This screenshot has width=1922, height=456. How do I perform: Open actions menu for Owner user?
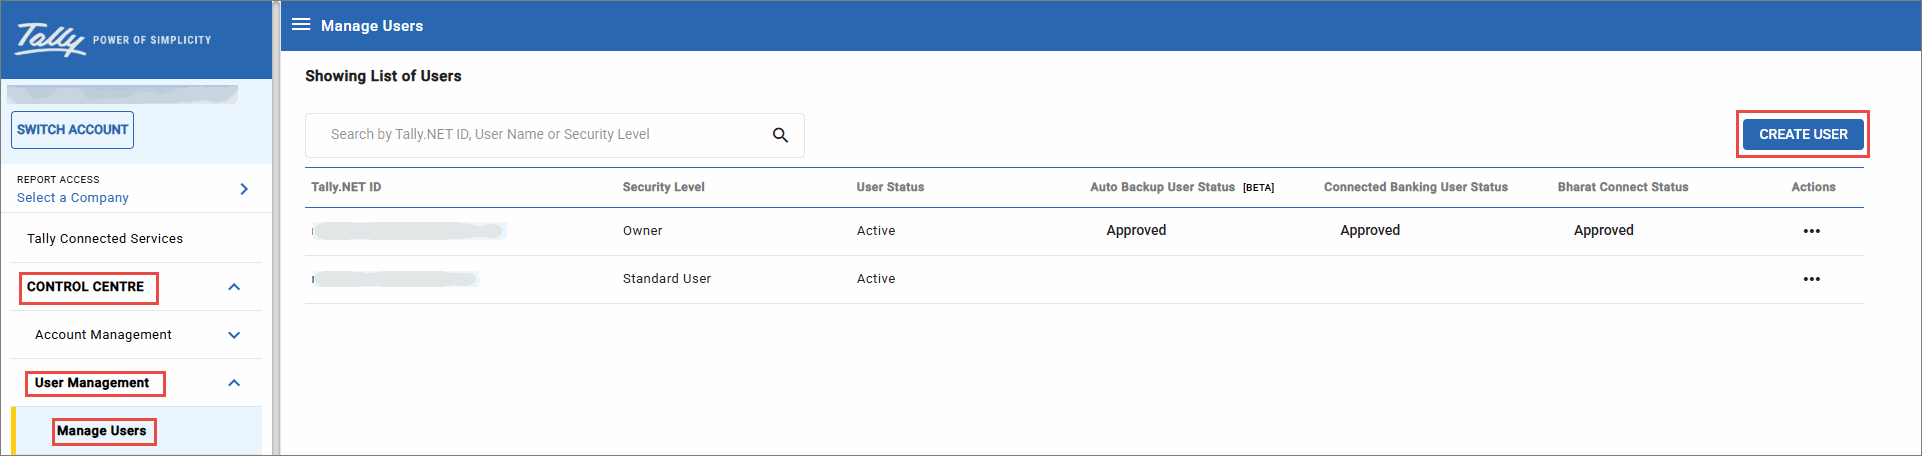(x=1811, y=231)
